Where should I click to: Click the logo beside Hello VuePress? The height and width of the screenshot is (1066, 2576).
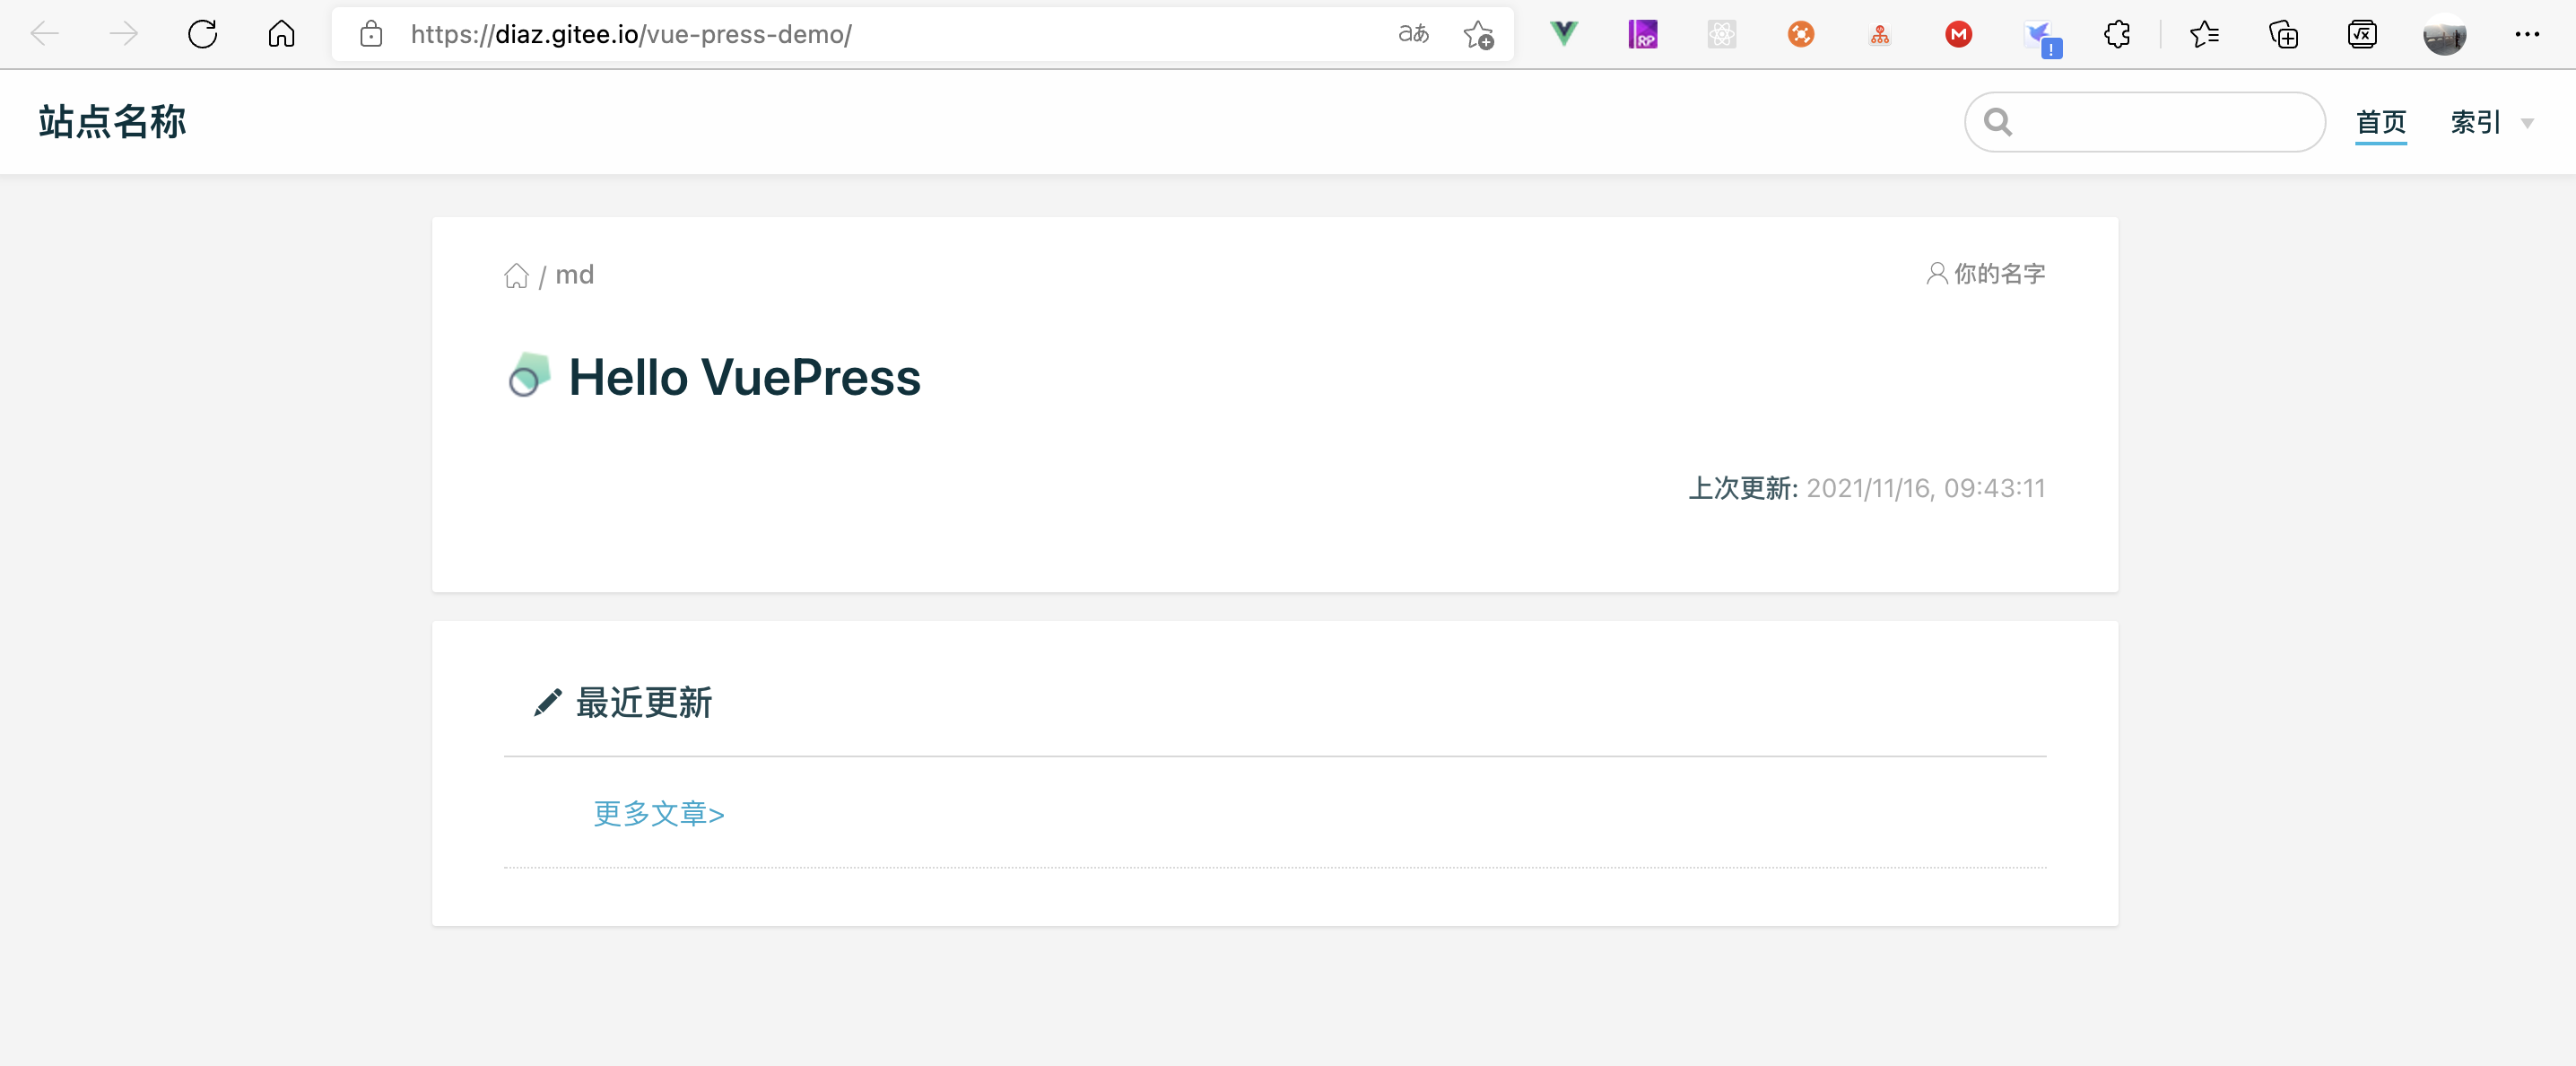pos(529,375)
